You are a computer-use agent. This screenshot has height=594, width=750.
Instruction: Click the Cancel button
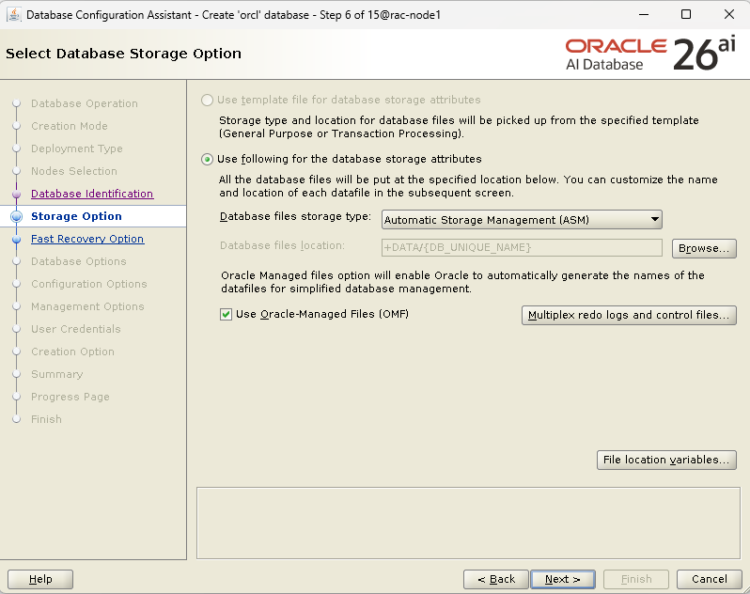(709, 579)
